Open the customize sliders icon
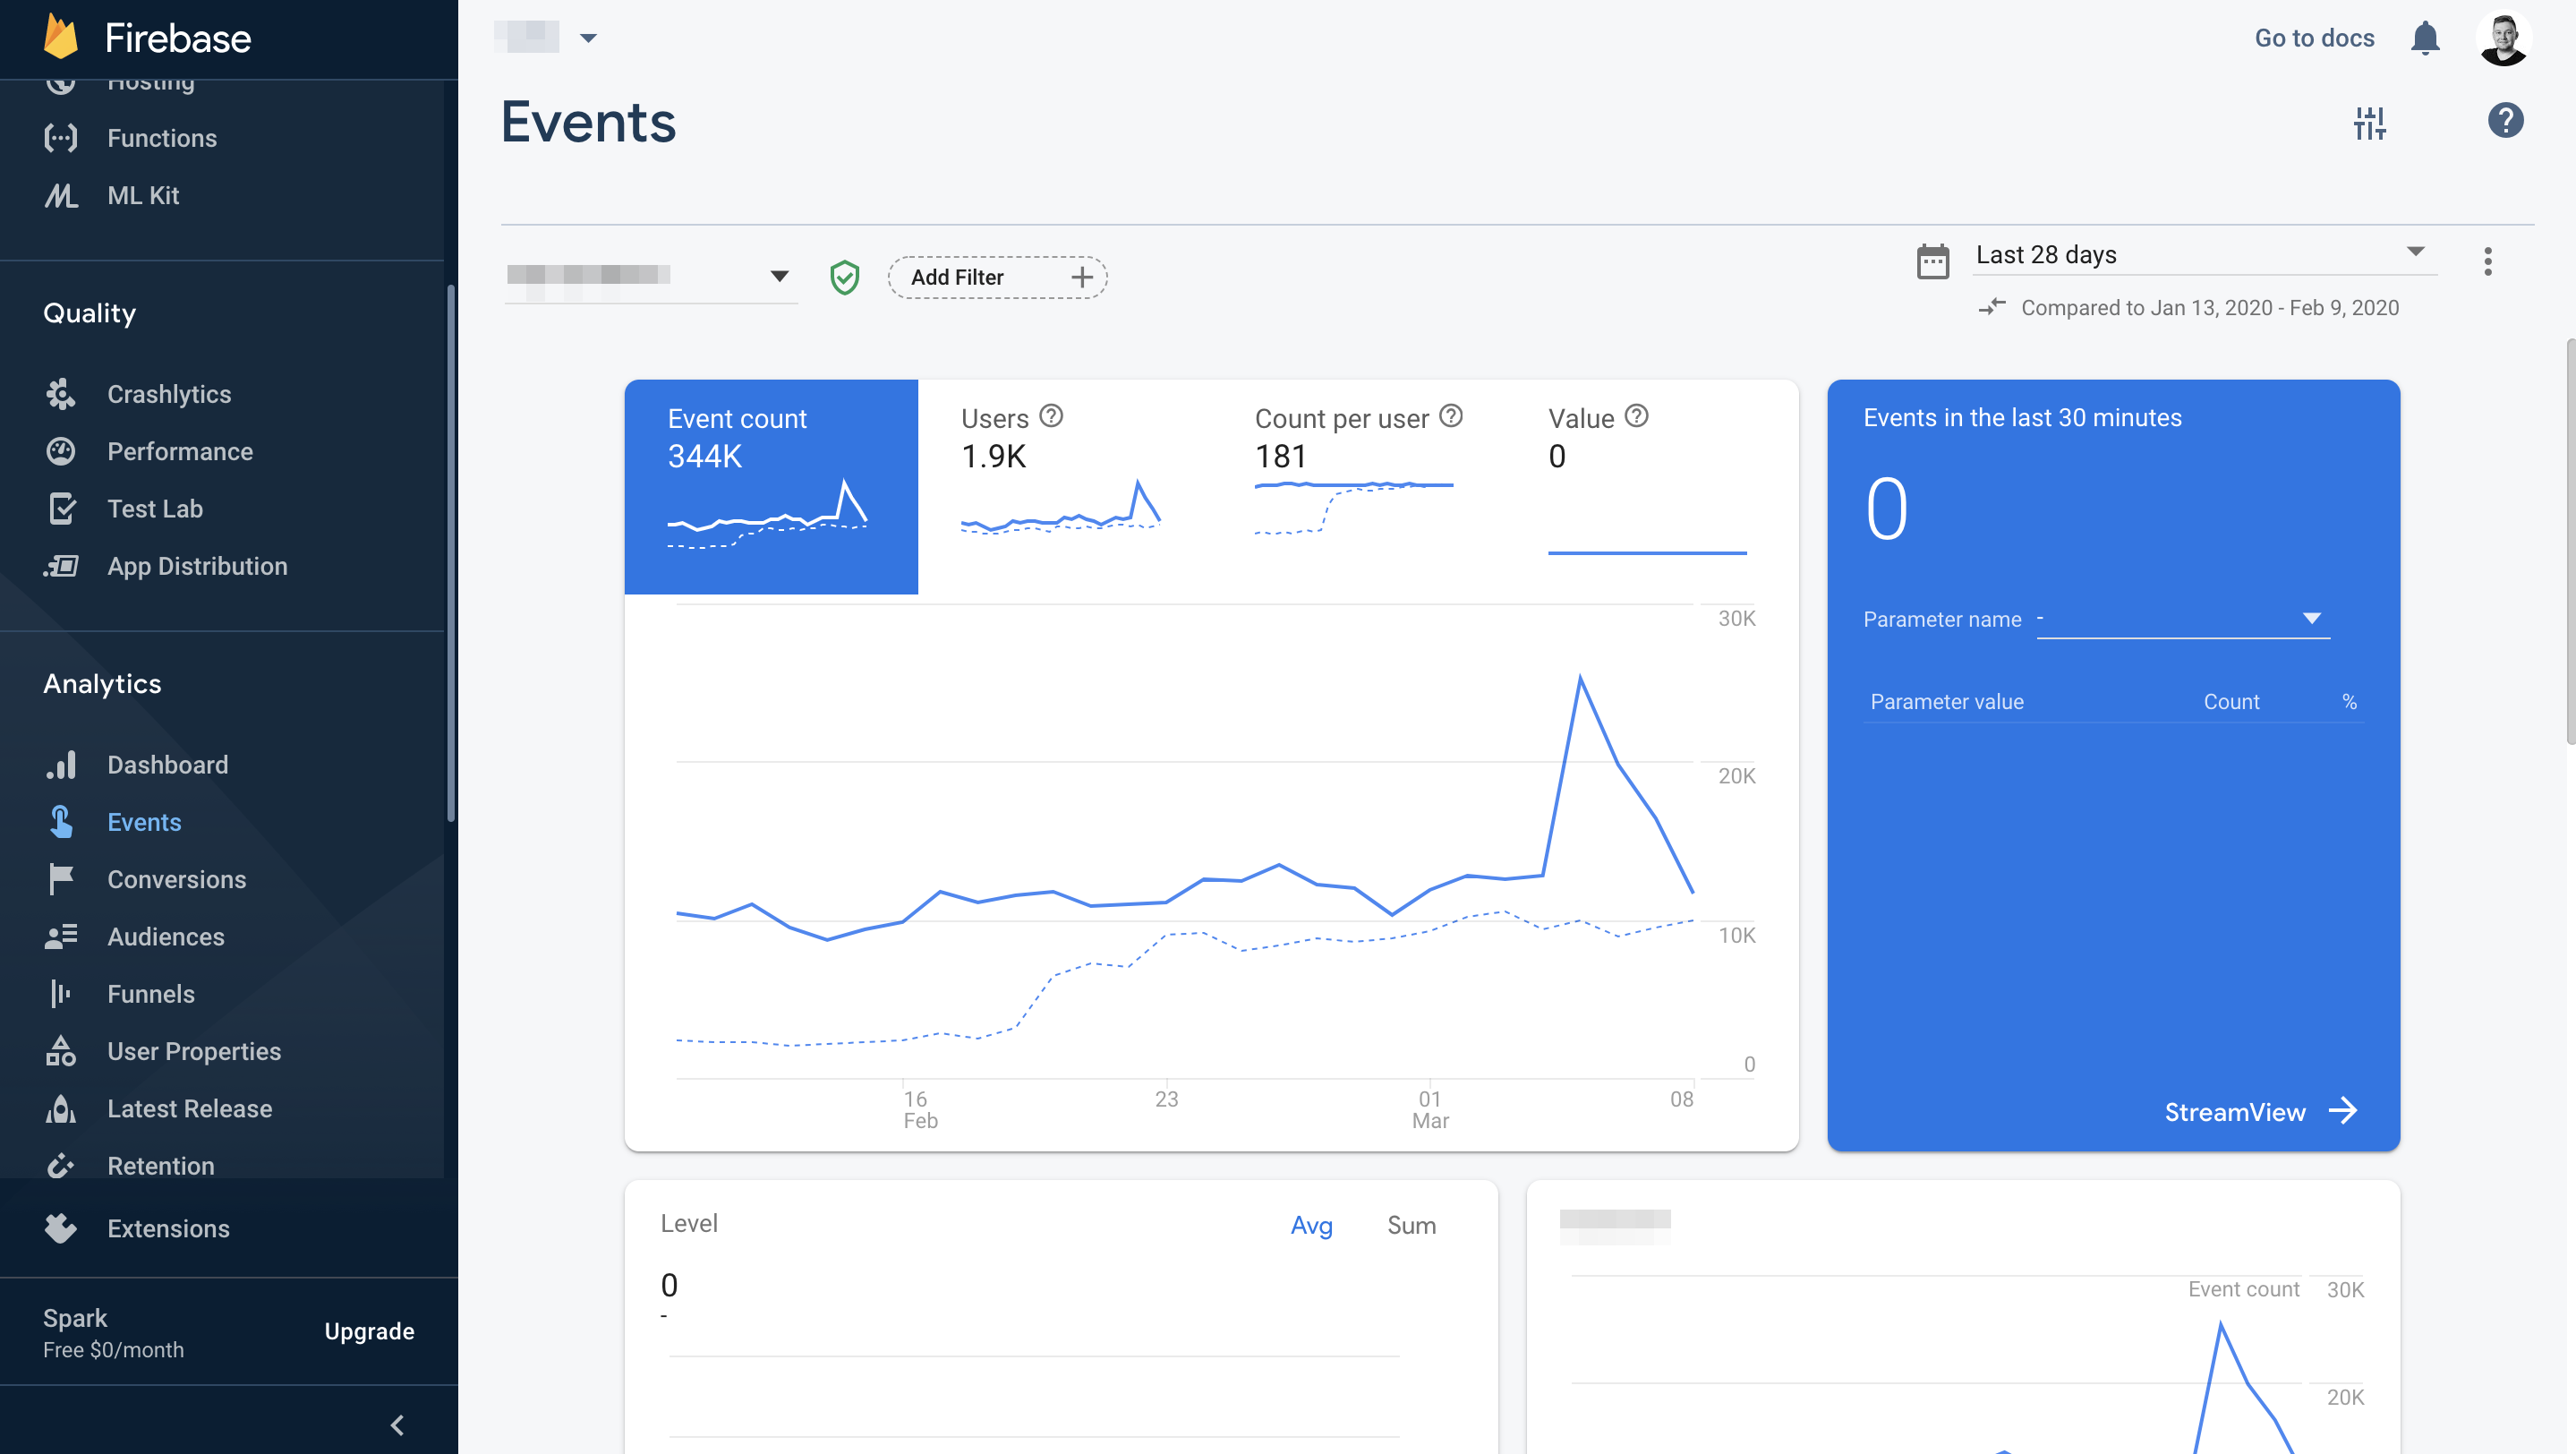 coord(2369,123)
